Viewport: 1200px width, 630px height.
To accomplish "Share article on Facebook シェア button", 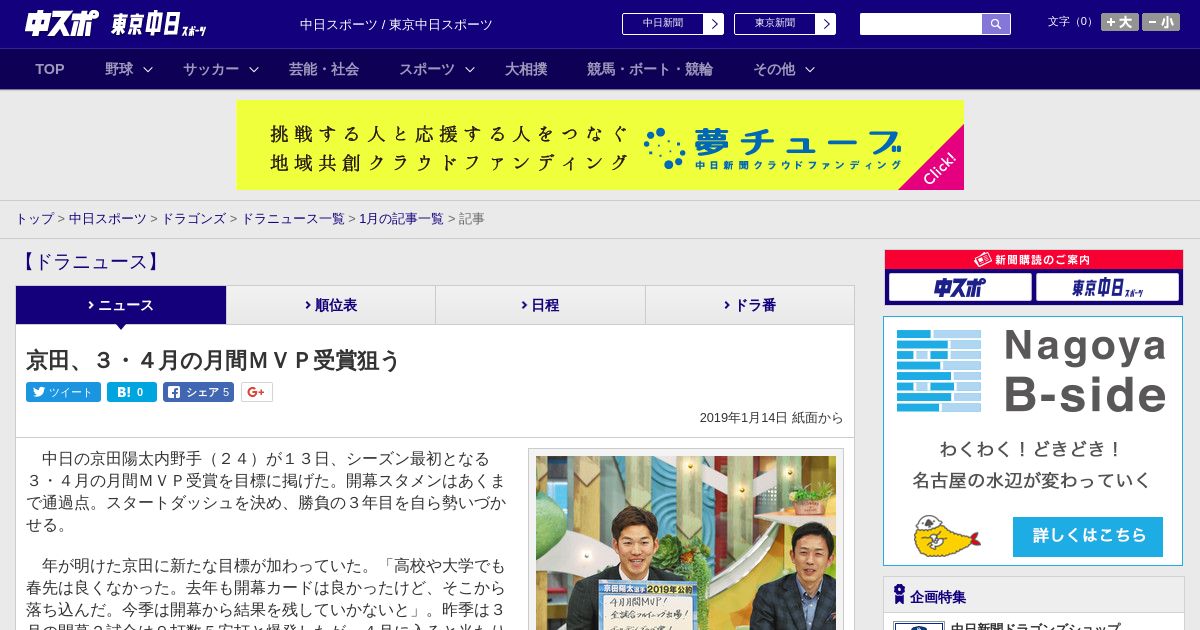I will tap(199, 392).
